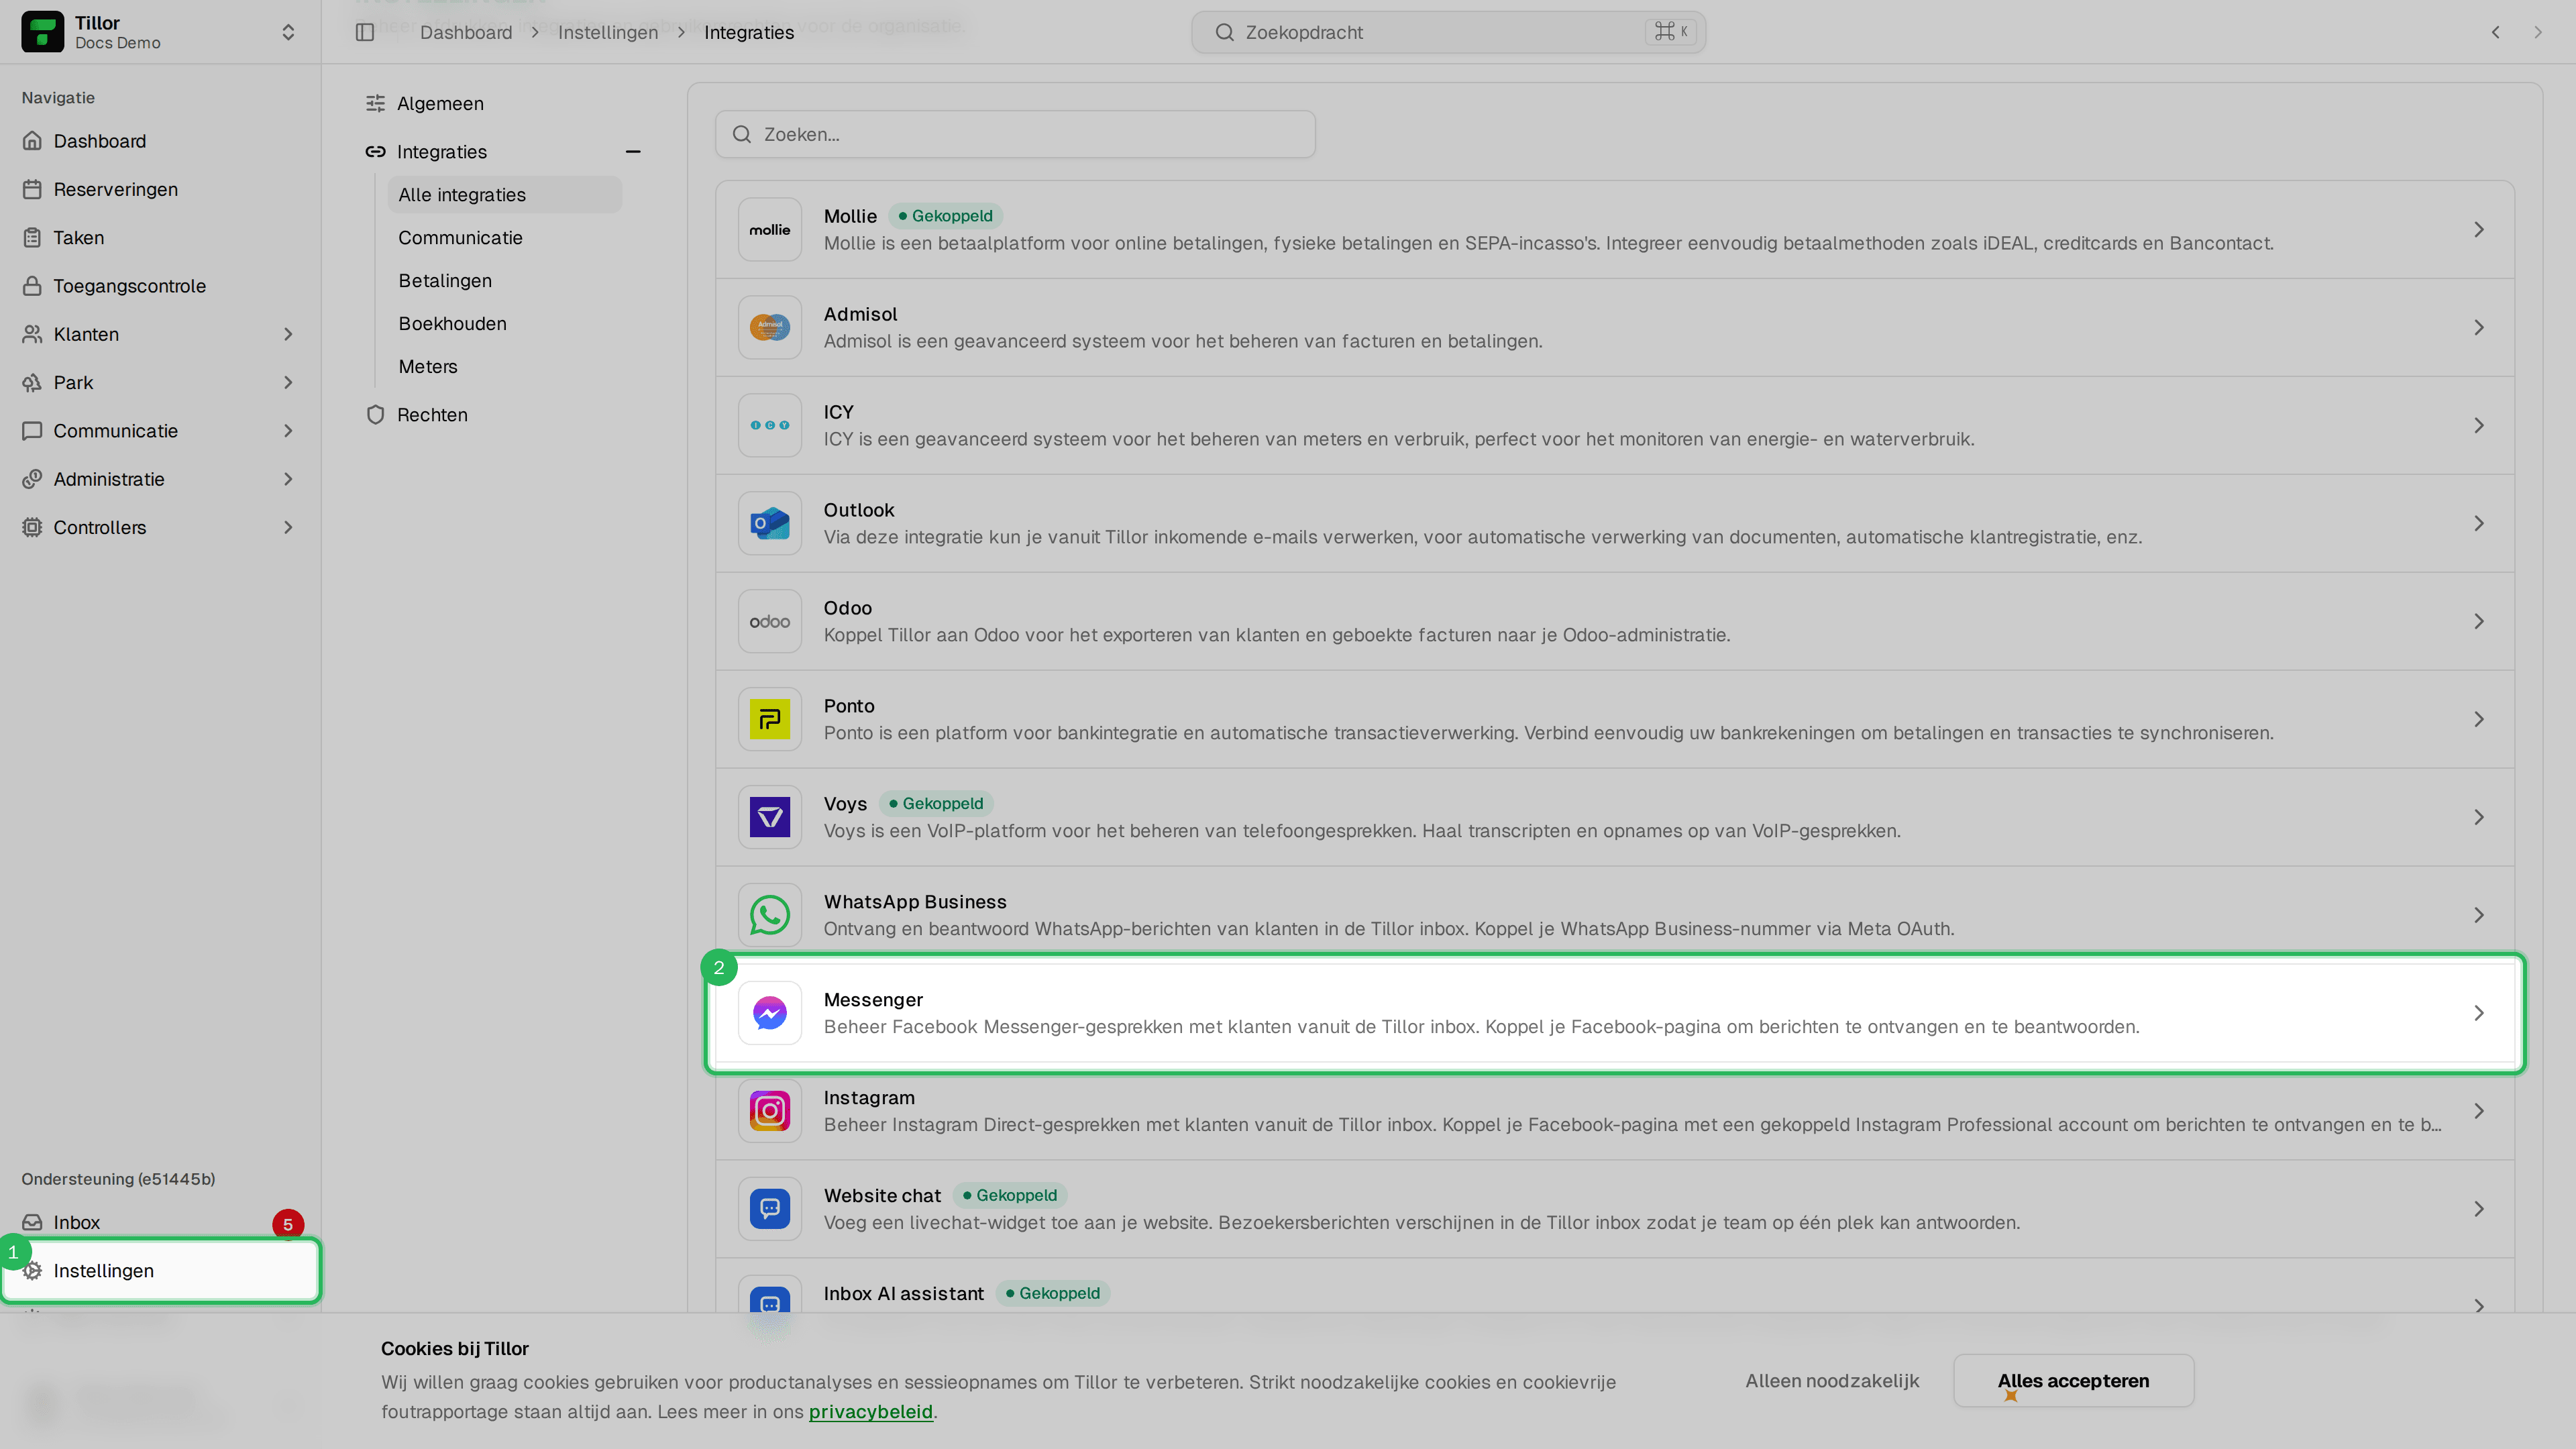Click the Dashboard home icon
This screenshot has height=1449, width=2576.
point(32,141)
